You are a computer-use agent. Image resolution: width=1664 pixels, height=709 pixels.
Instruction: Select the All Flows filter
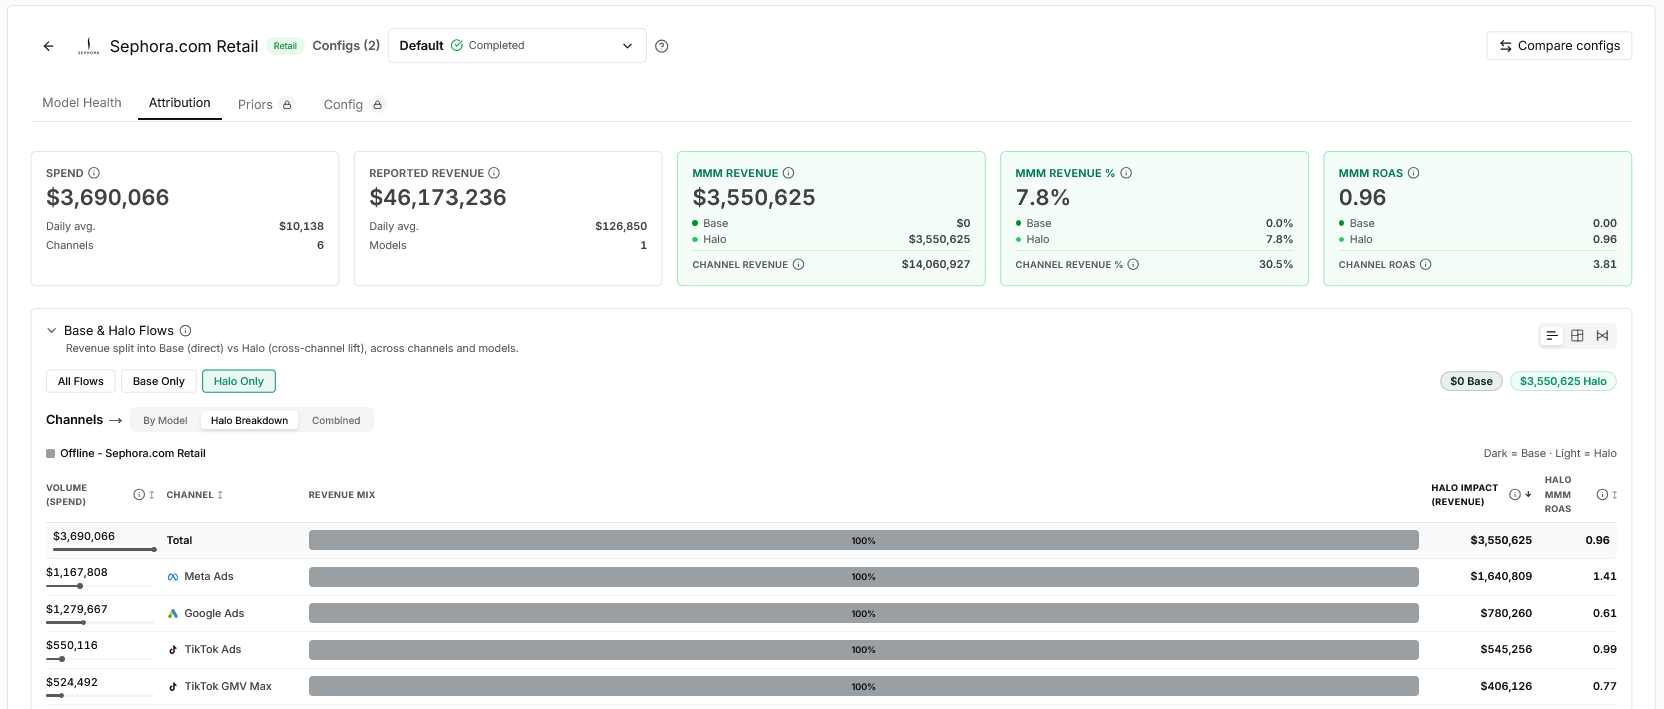[x=80, y=381]
